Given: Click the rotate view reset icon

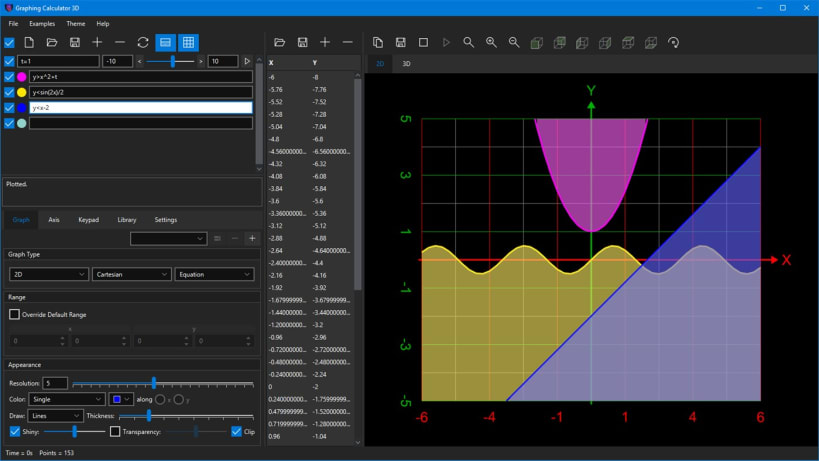Looking at the screenshot, I should click(673, 43).
